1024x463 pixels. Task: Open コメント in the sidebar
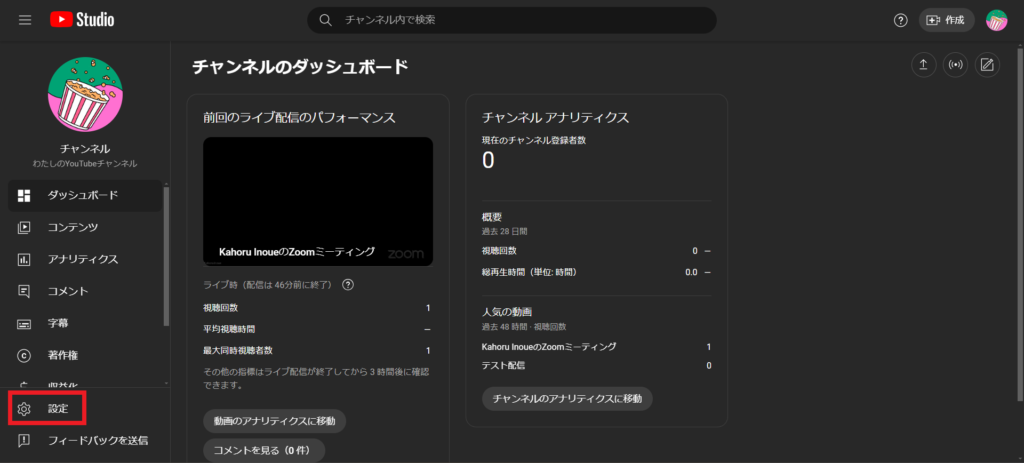click(x=68, y=291)
